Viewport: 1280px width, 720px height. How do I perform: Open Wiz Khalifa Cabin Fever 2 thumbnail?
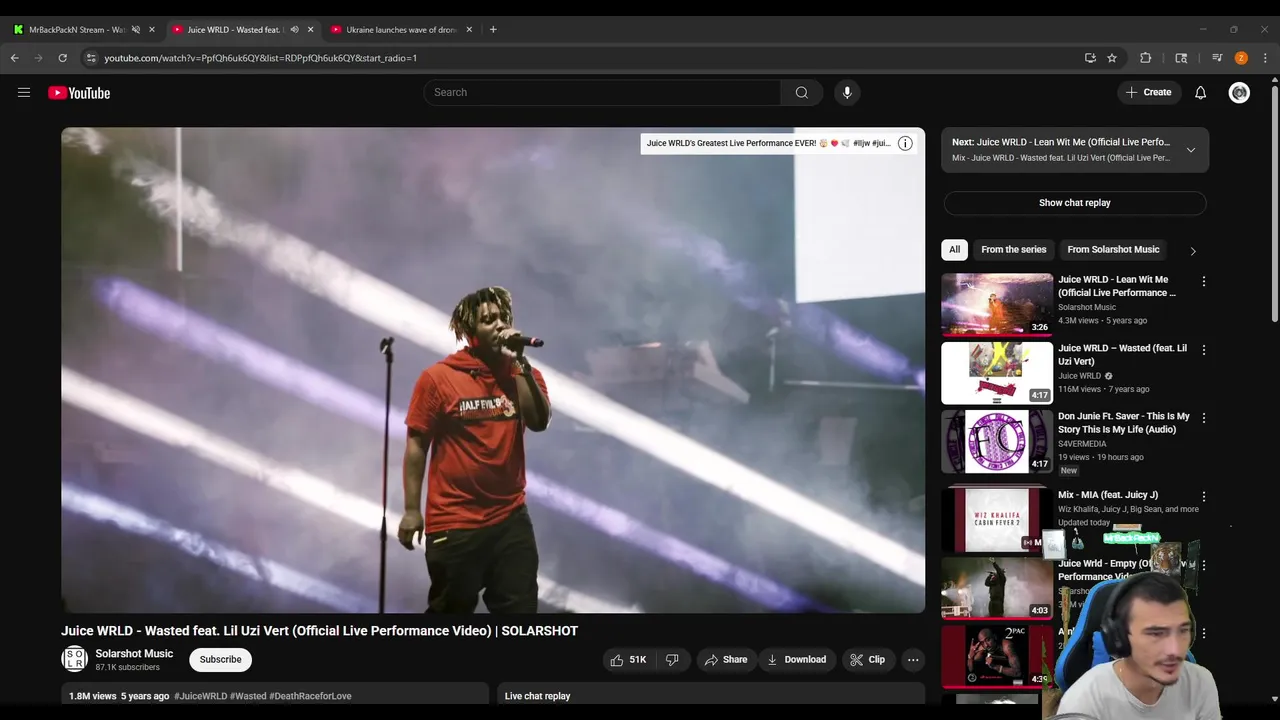pos(997,519)
